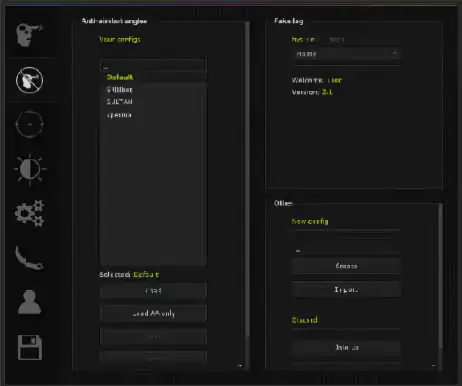Open the Misc gears icon tab
Image resolution: width=462 pixels, height=386 pixels.
30,214
